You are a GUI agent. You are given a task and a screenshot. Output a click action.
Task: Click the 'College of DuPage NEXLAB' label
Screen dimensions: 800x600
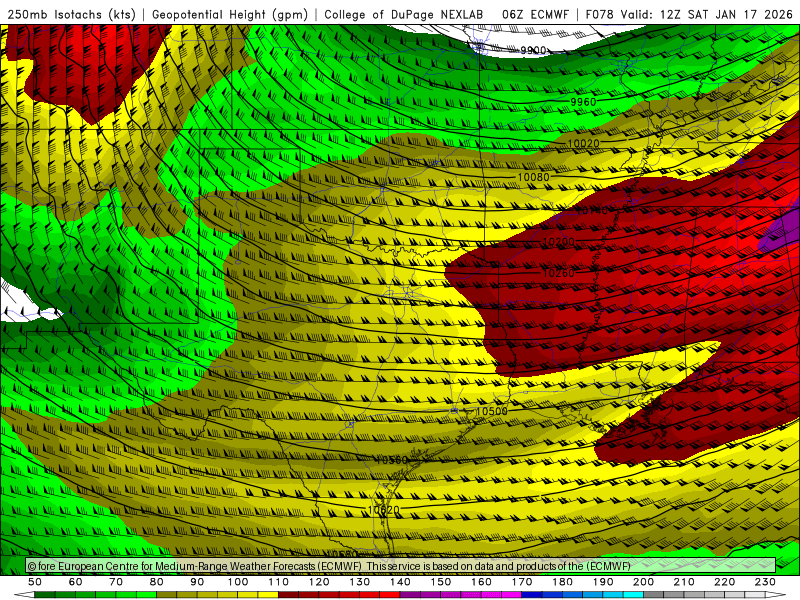[404, 15]
